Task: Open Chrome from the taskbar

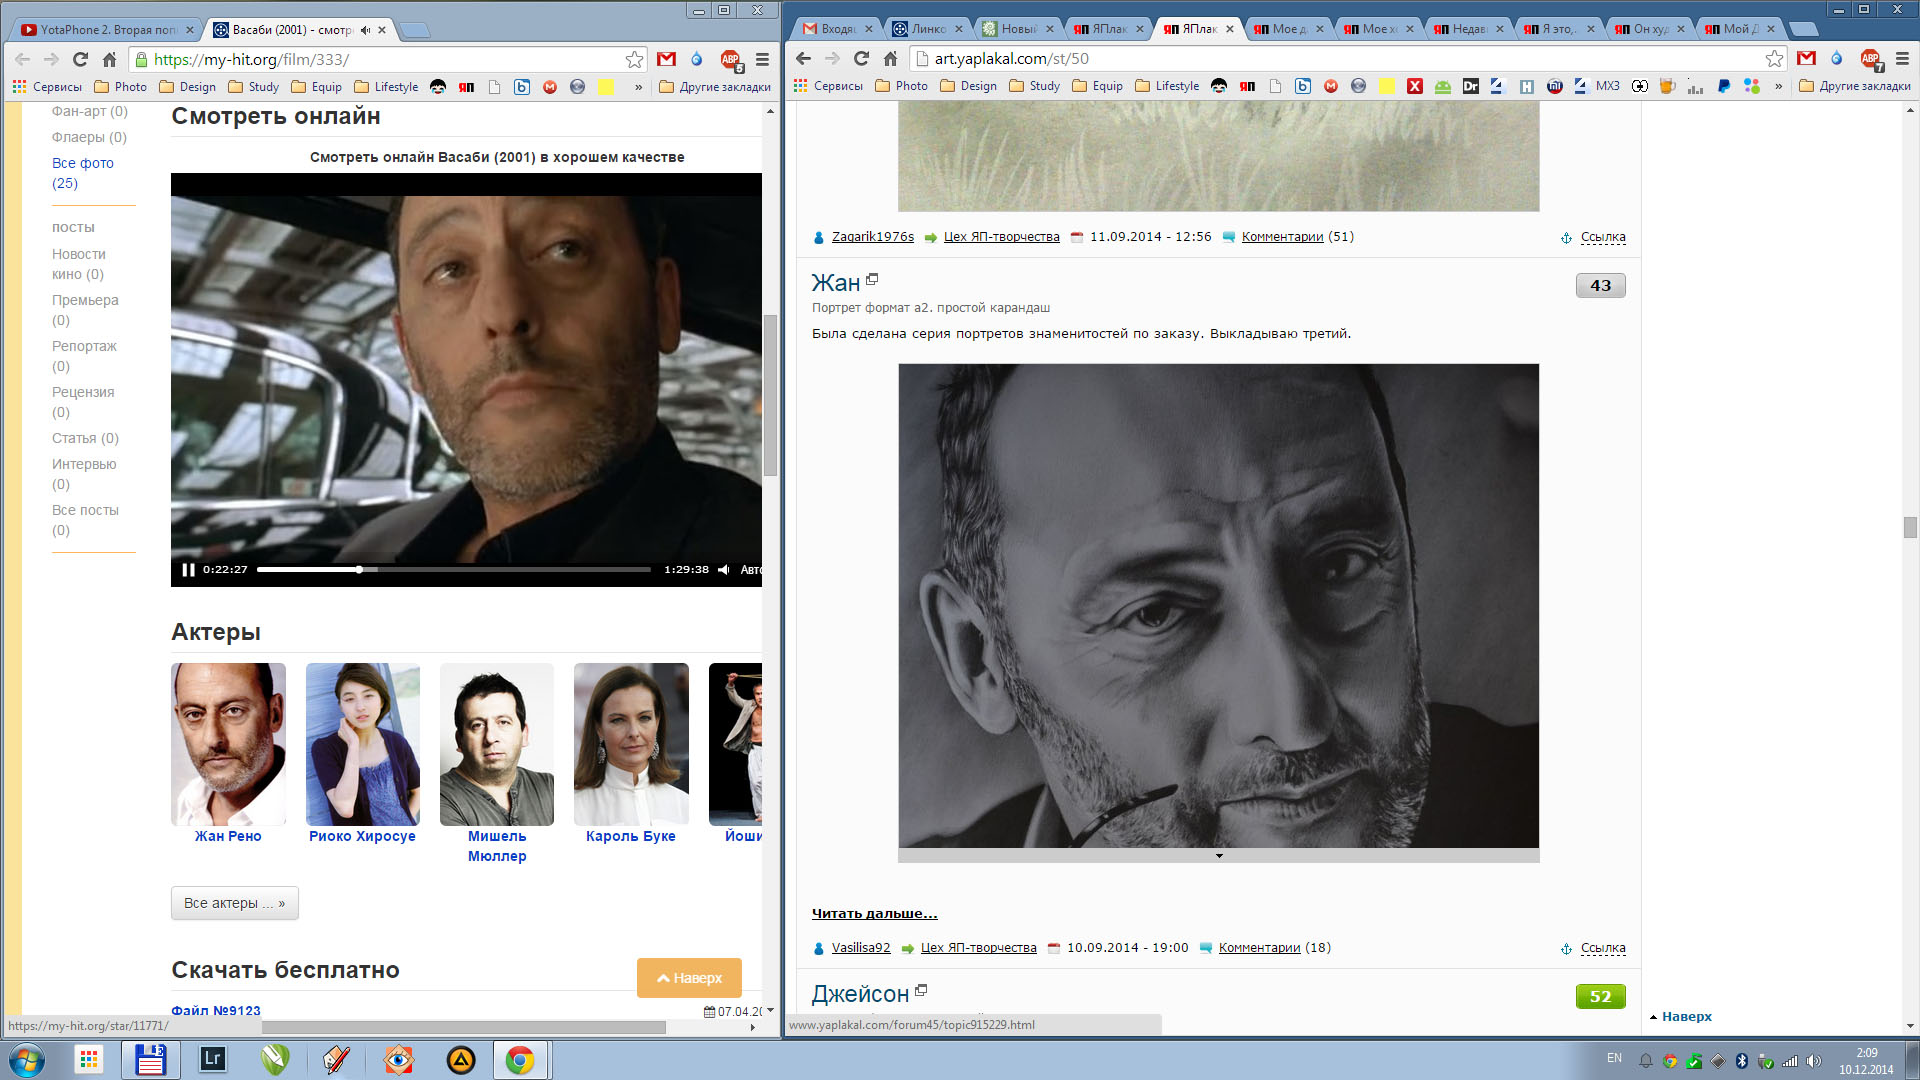Action: (x=520, y=1060)
